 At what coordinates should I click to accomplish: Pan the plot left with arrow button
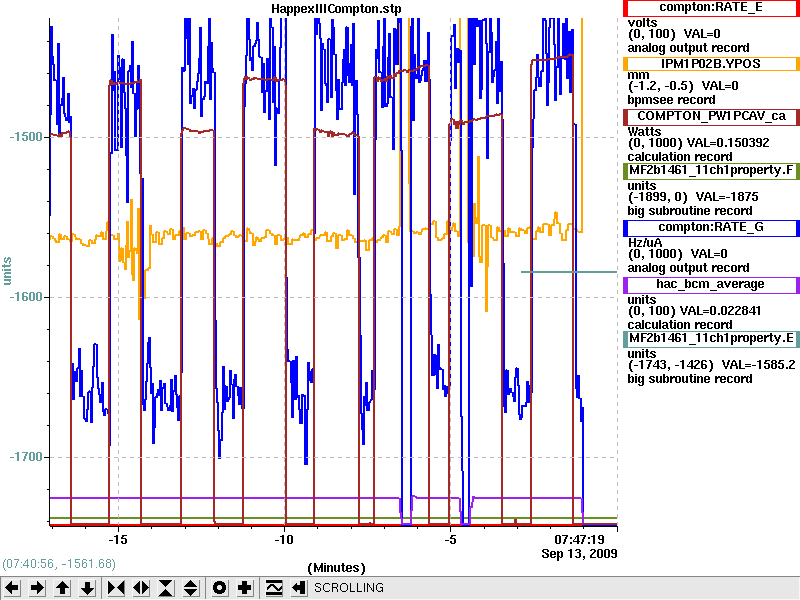point(12,588)
